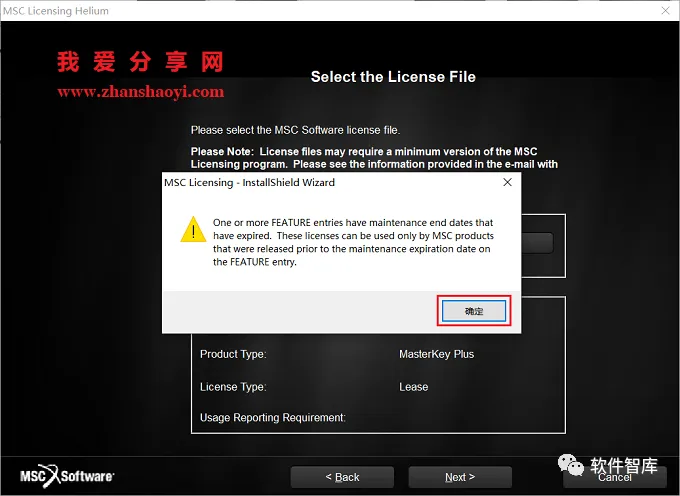The height and width of the screenshot is (496, 680).
Task: Proceed with the Next button
Action: (460, 477)
